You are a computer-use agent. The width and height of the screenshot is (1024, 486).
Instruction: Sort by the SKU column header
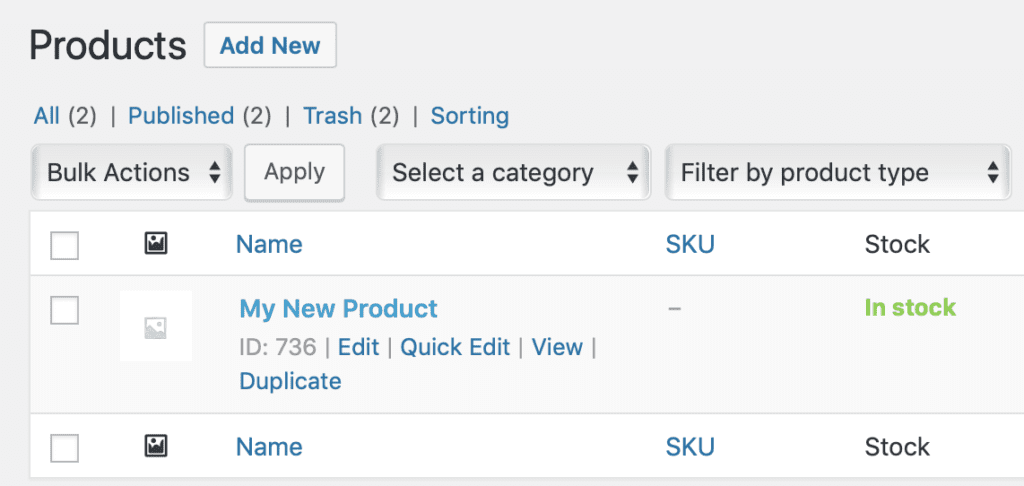point(690,244)
